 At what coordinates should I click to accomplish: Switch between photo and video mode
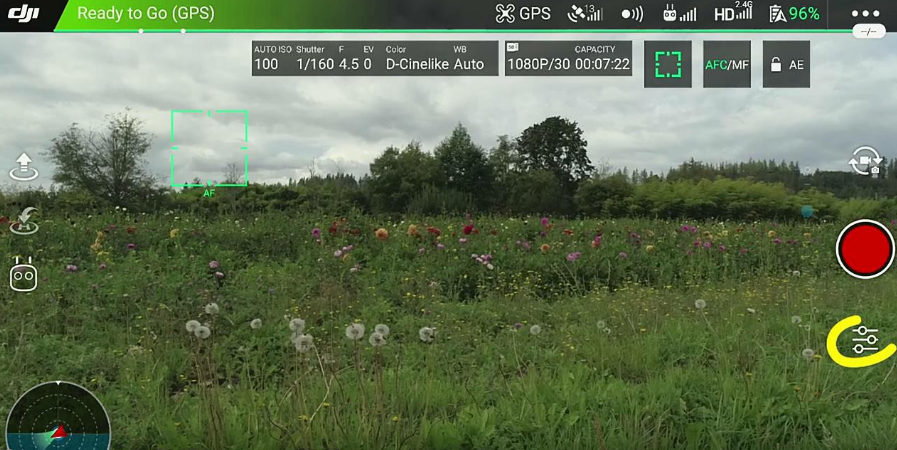click(865, 161)
